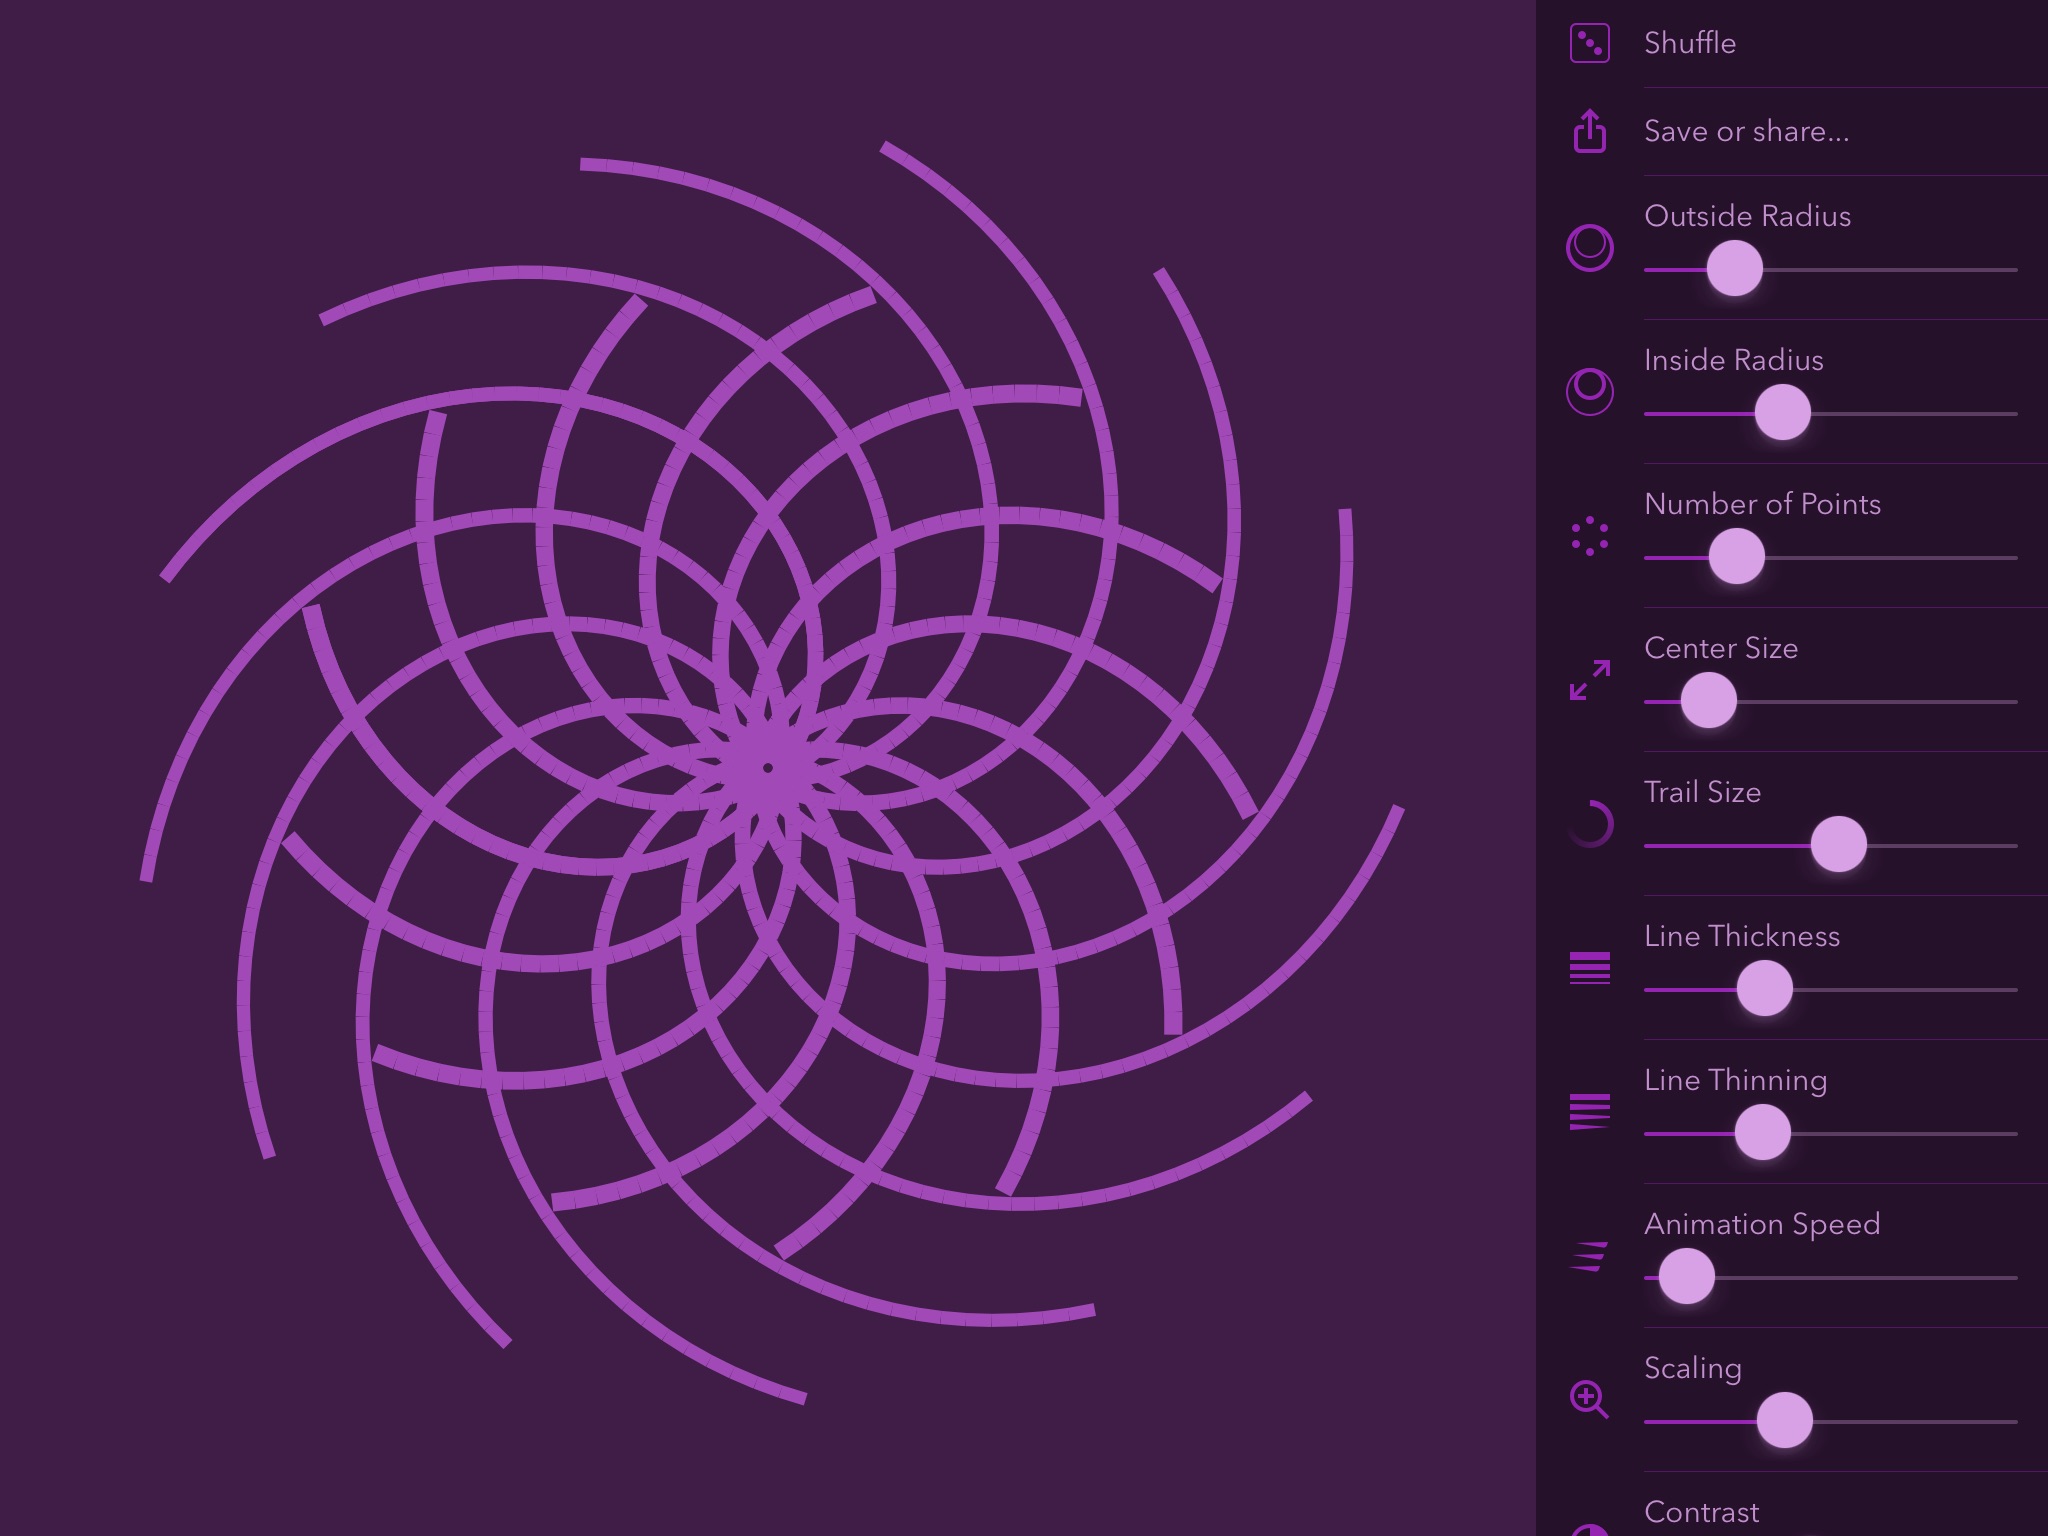Click the Inside Radius slider knob
The height and width of the screenshot is (1536, 2048).
click(1782, 412)
